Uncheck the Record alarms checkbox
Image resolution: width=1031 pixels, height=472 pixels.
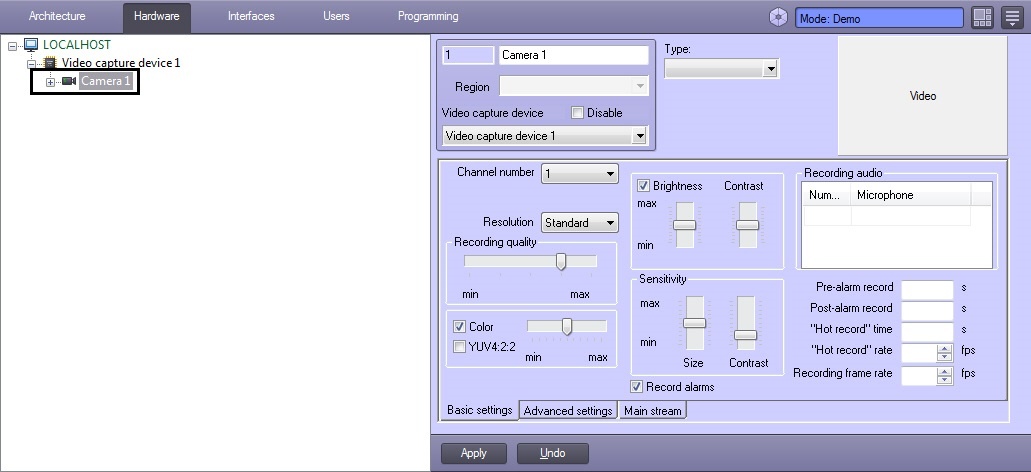tap(636, 387)
